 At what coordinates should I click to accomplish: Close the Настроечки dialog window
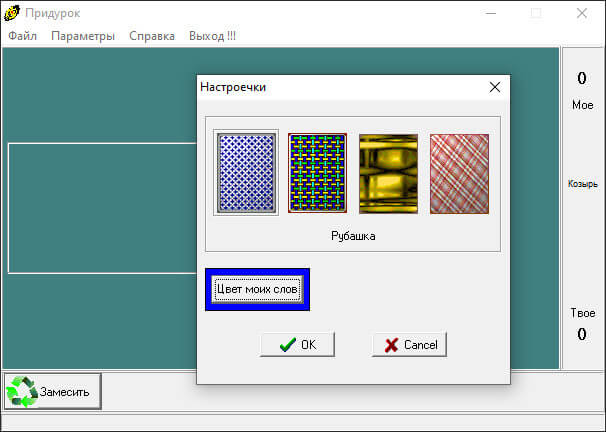tap(495, 87)
